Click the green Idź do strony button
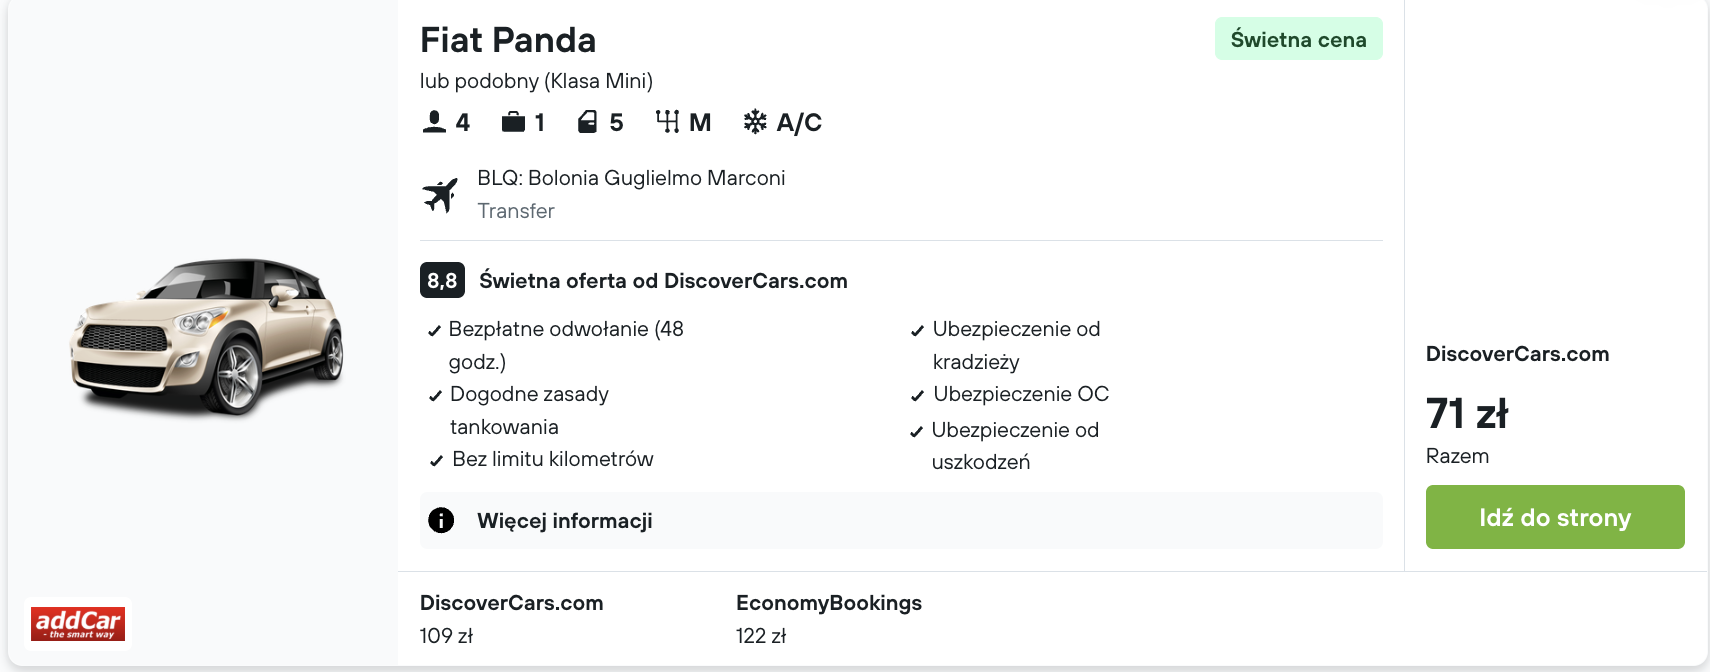 1555,517
